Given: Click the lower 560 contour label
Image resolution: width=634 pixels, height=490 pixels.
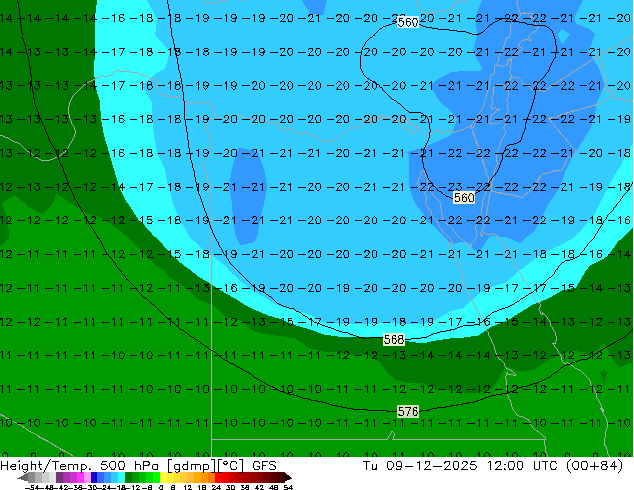Looking at the screenshot, I should tap(464, 198).
